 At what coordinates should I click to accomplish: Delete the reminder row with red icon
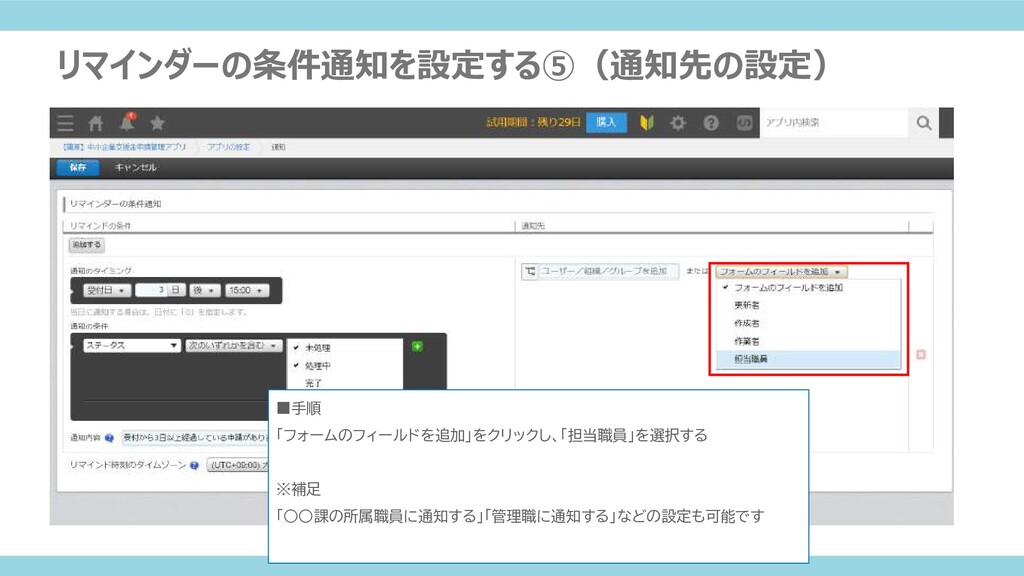(921, 355)
